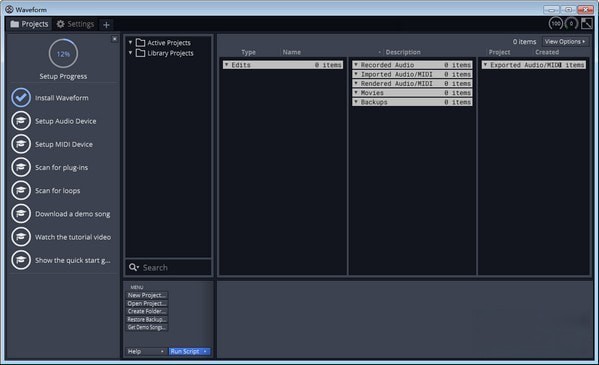Click the Restore Backup... button
The height and width of the screenshot is (365, 599).
147,320
